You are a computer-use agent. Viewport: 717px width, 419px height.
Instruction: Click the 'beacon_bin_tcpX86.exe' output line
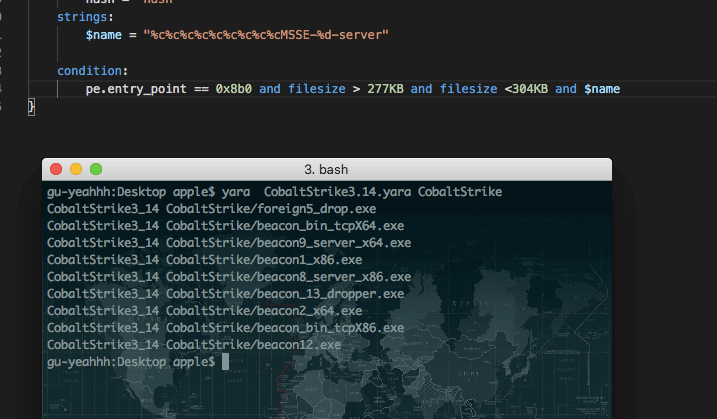pyautogui.click(x=225, y=328)
